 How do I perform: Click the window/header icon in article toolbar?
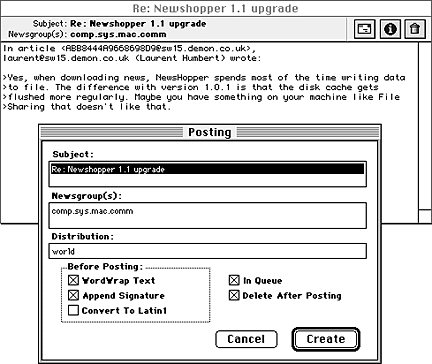(x=364, y=29)
